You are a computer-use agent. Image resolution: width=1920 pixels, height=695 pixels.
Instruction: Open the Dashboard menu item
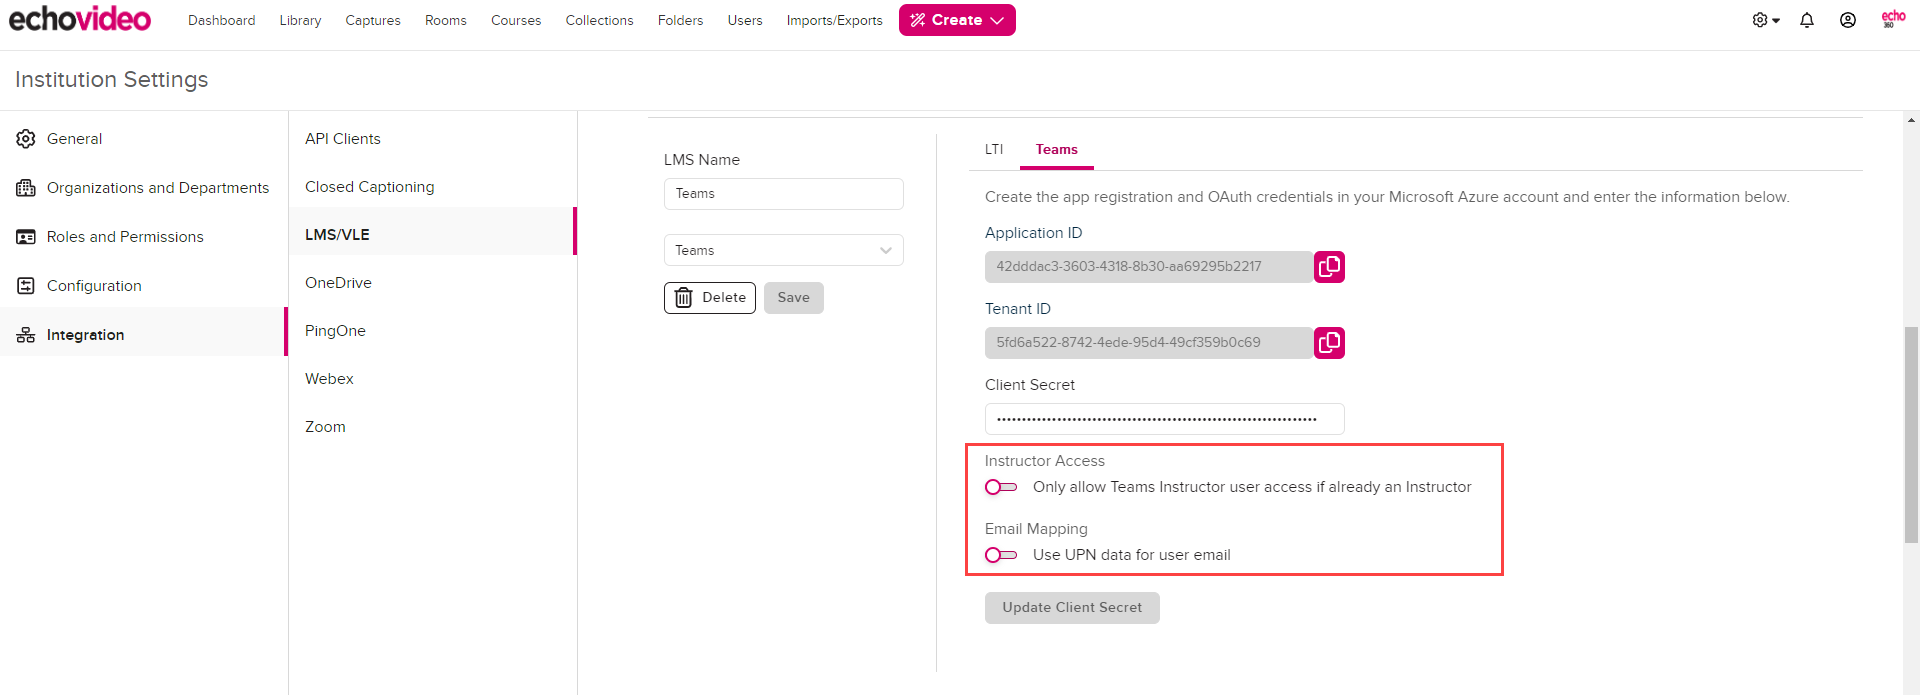[x=222, y=20]
